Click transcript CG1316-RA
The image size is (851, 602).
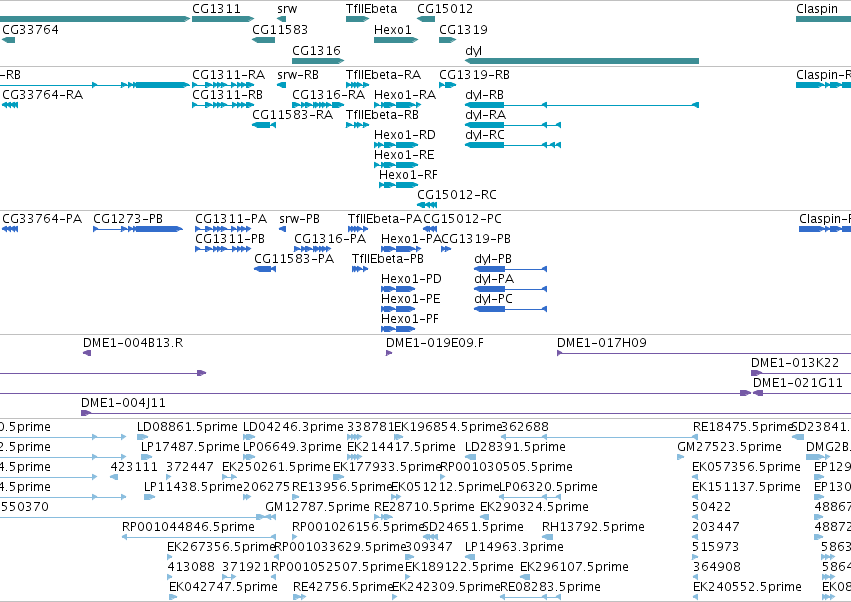tap(328, 94)
